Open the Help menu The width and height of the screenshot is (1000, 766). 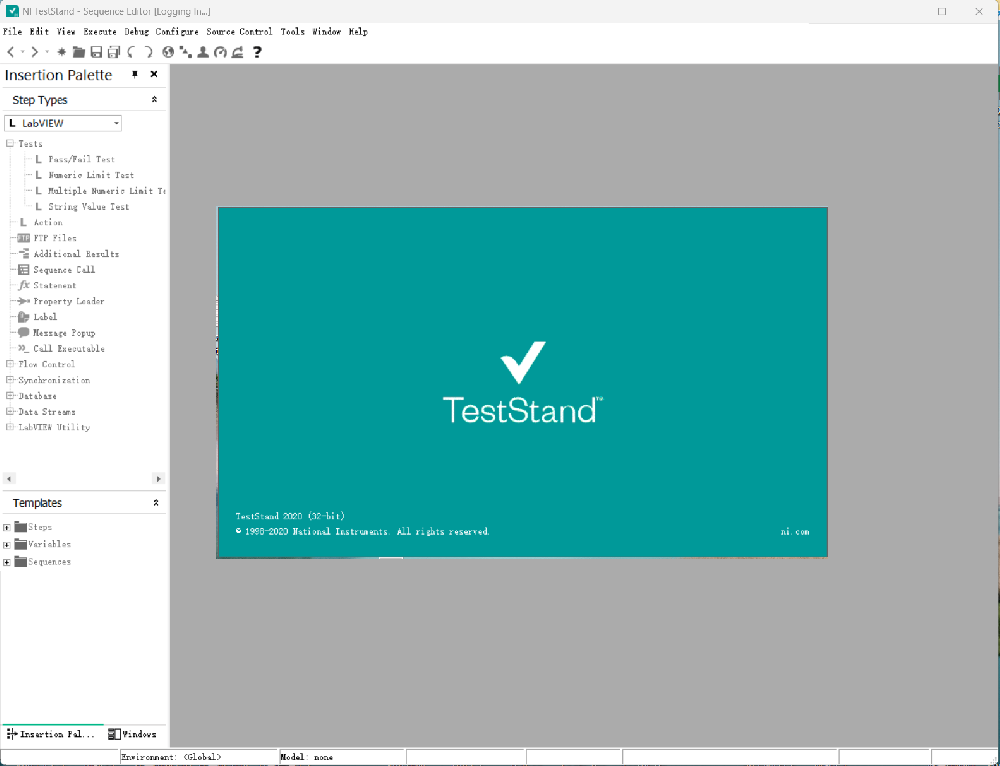point(358,31)
